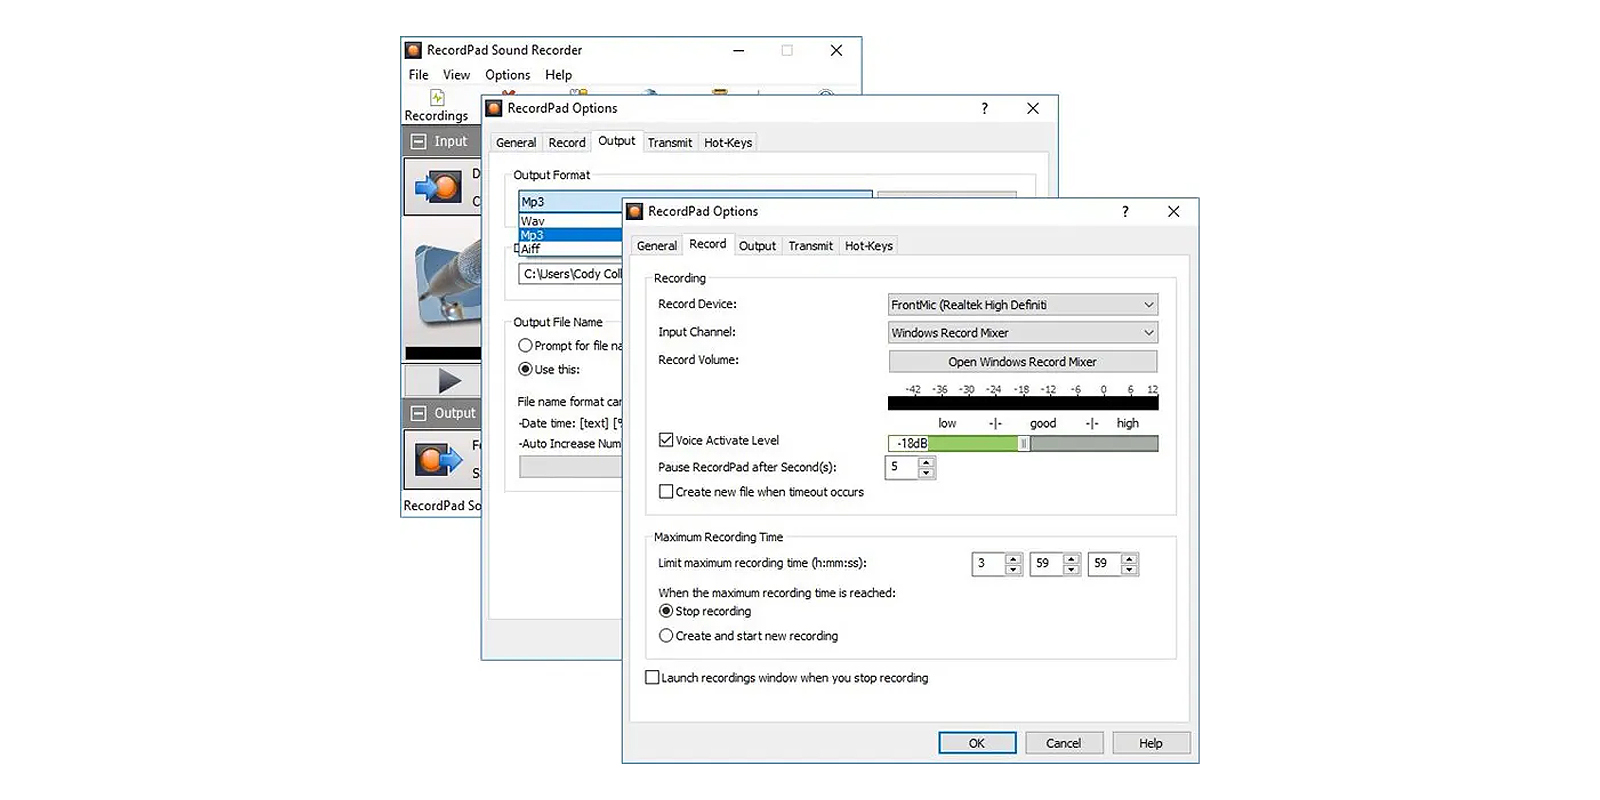Click the front RecordPad Options title bar icon
Screen dimensions: 1600x800
[x=634, y=212]
